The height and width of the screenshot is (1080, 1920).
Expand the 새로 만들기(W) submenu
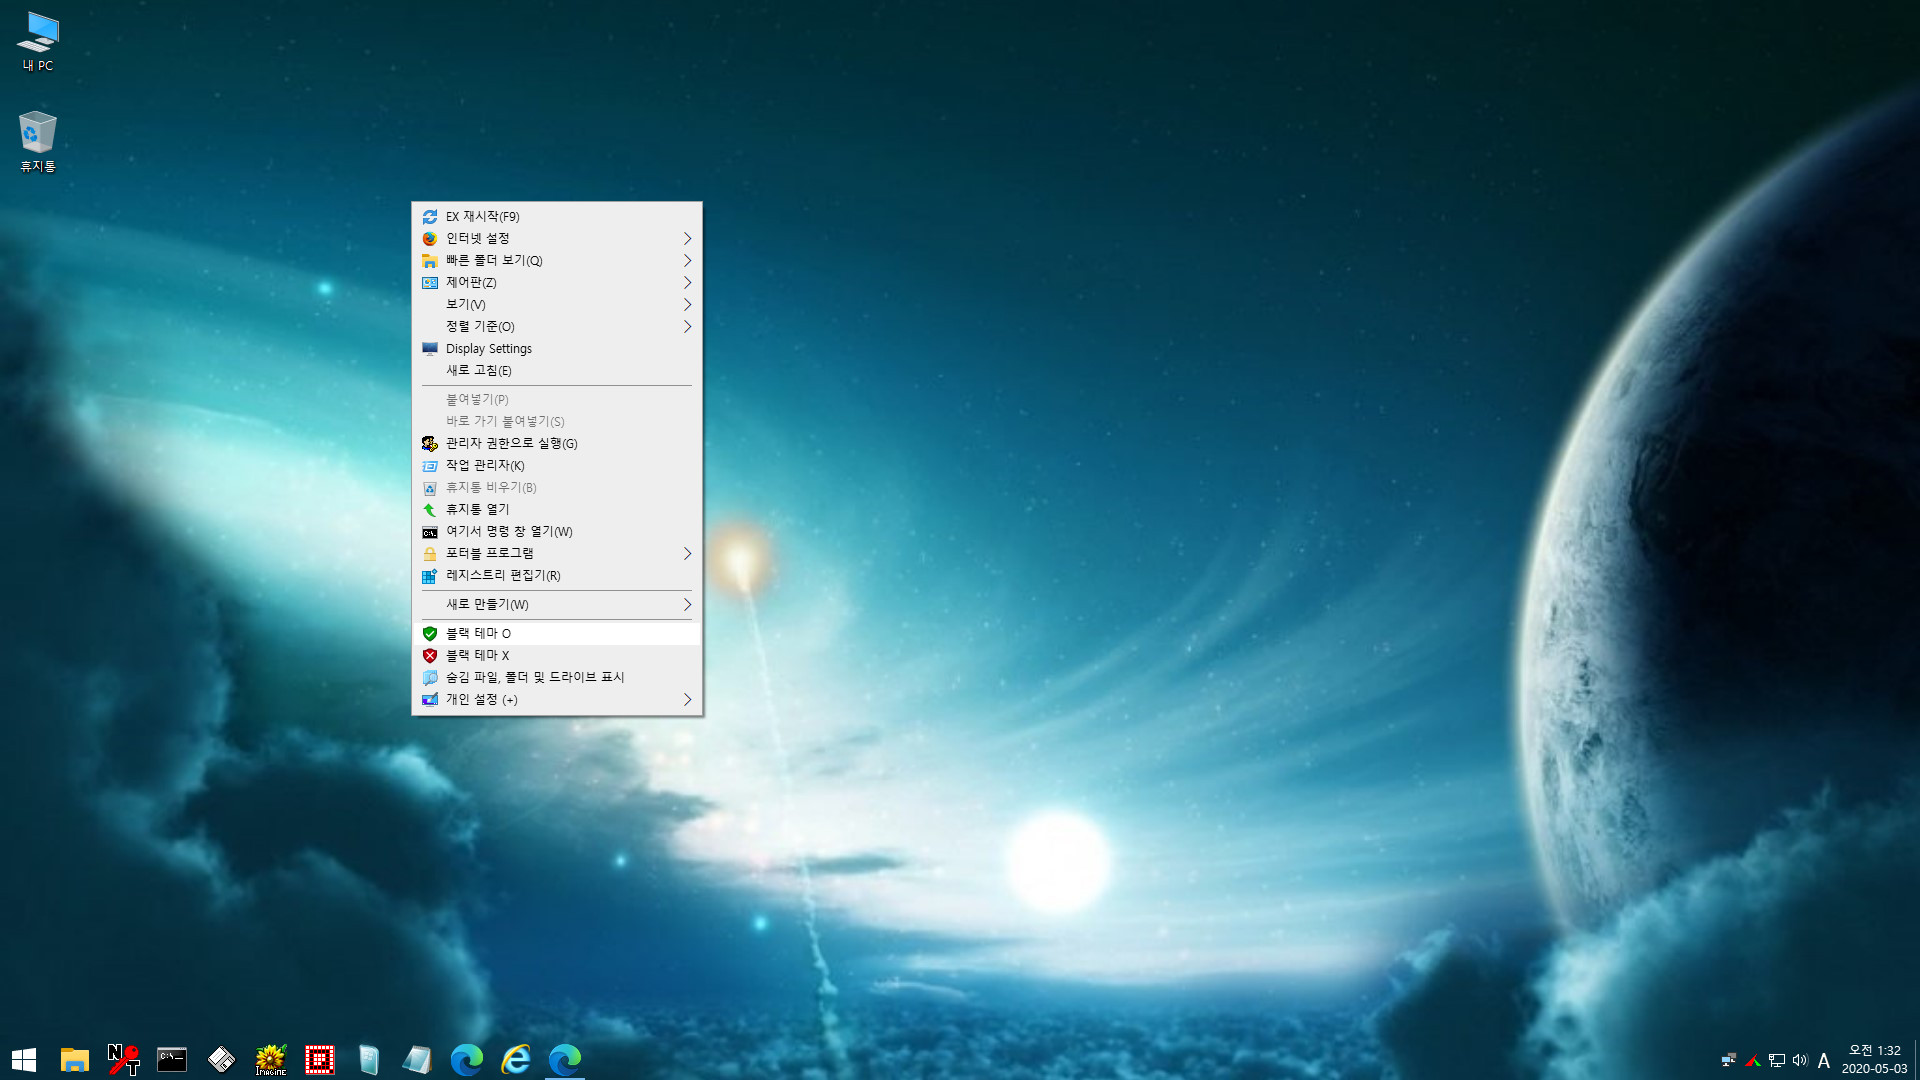point(556,604)
